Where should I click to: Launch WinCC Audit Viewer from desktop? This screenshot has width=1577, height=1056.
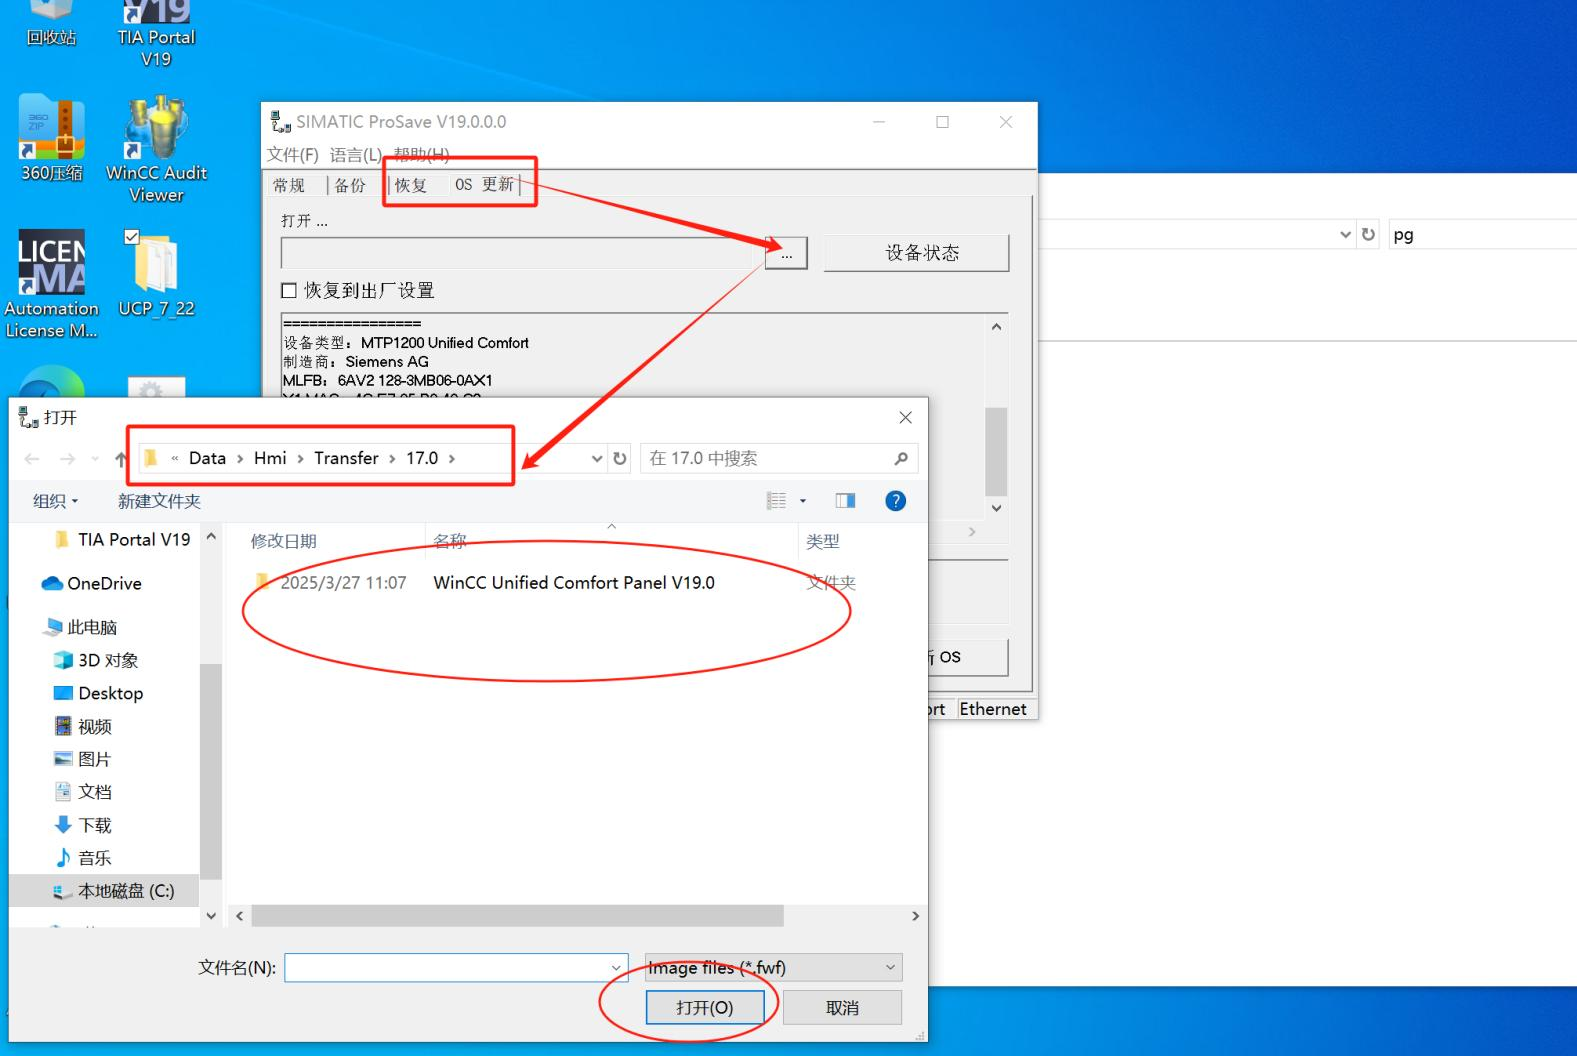pyautogui.click(x=156, y=149)
